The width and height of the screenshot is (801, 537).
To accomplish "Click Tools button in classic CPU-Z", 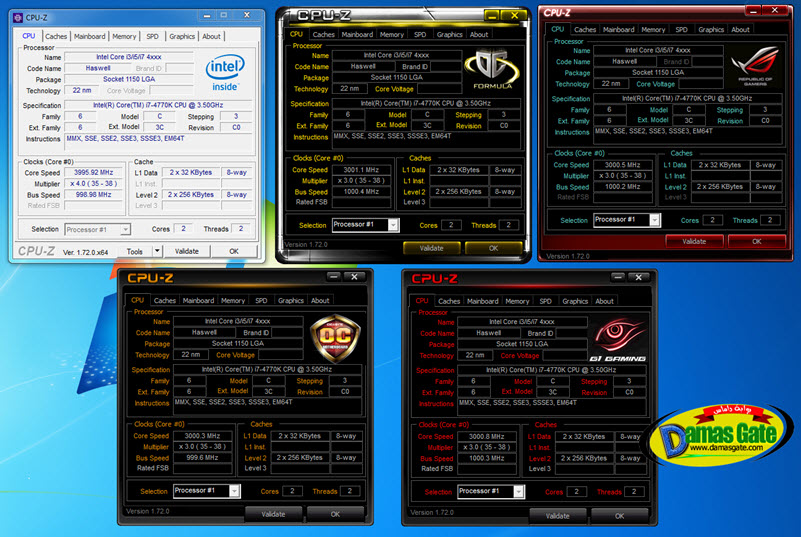I will [x=135, y=251].
